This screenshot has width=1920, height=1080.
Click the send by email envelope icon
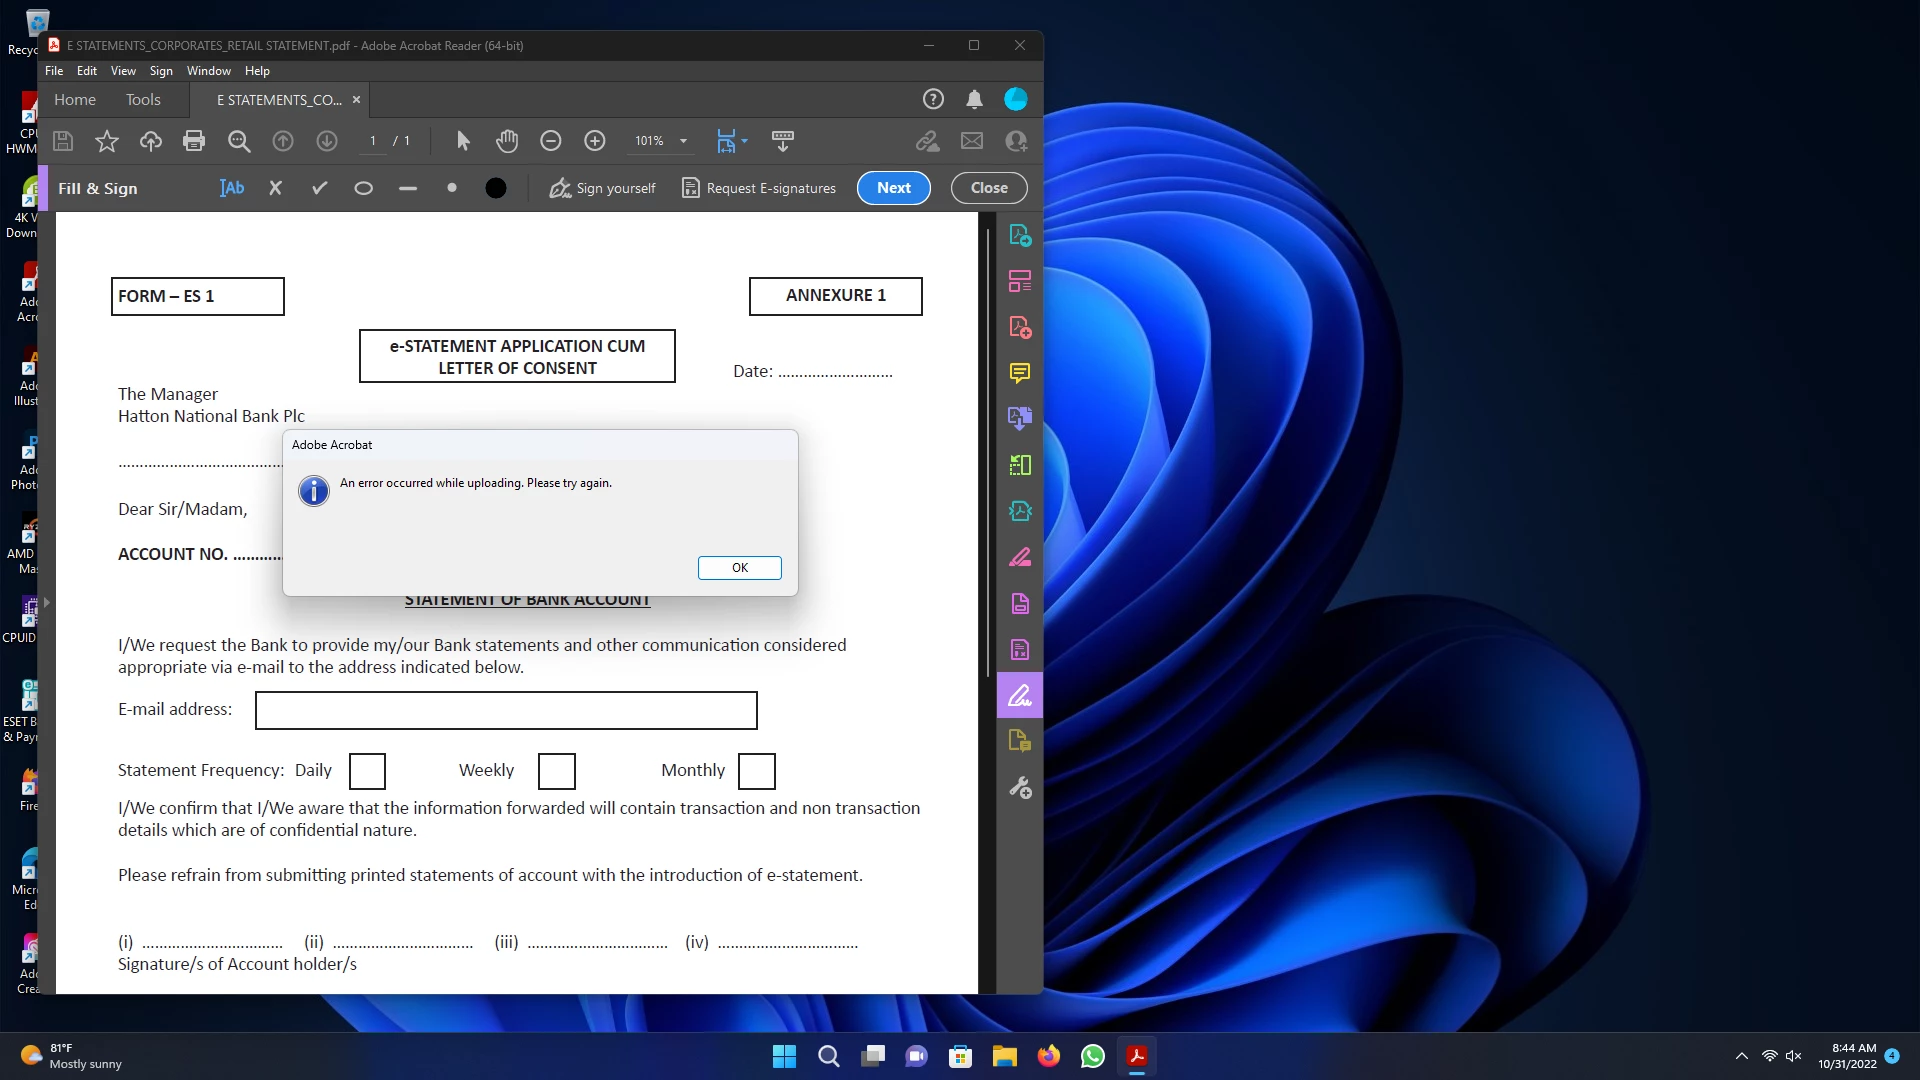tap(972, 141)
